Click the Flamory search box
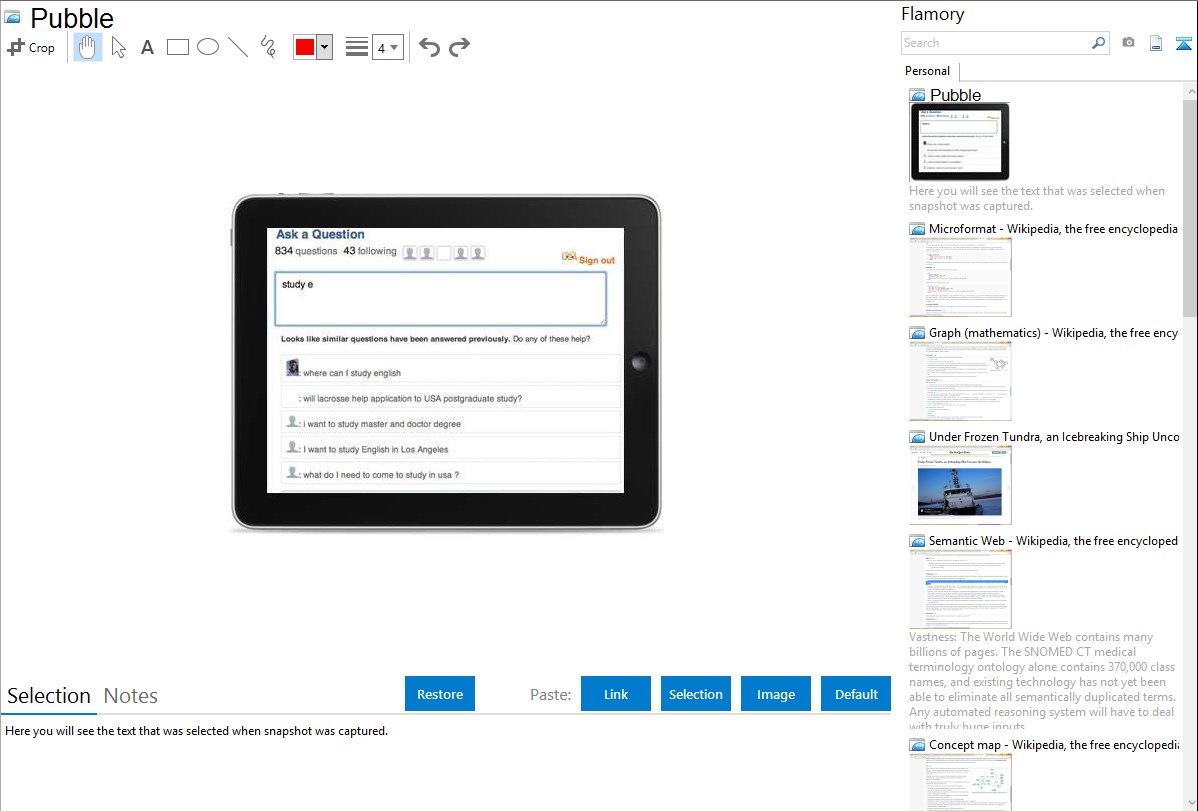Image resolution: width=1198 pixels, height=811 pixels. pos(996,43)
